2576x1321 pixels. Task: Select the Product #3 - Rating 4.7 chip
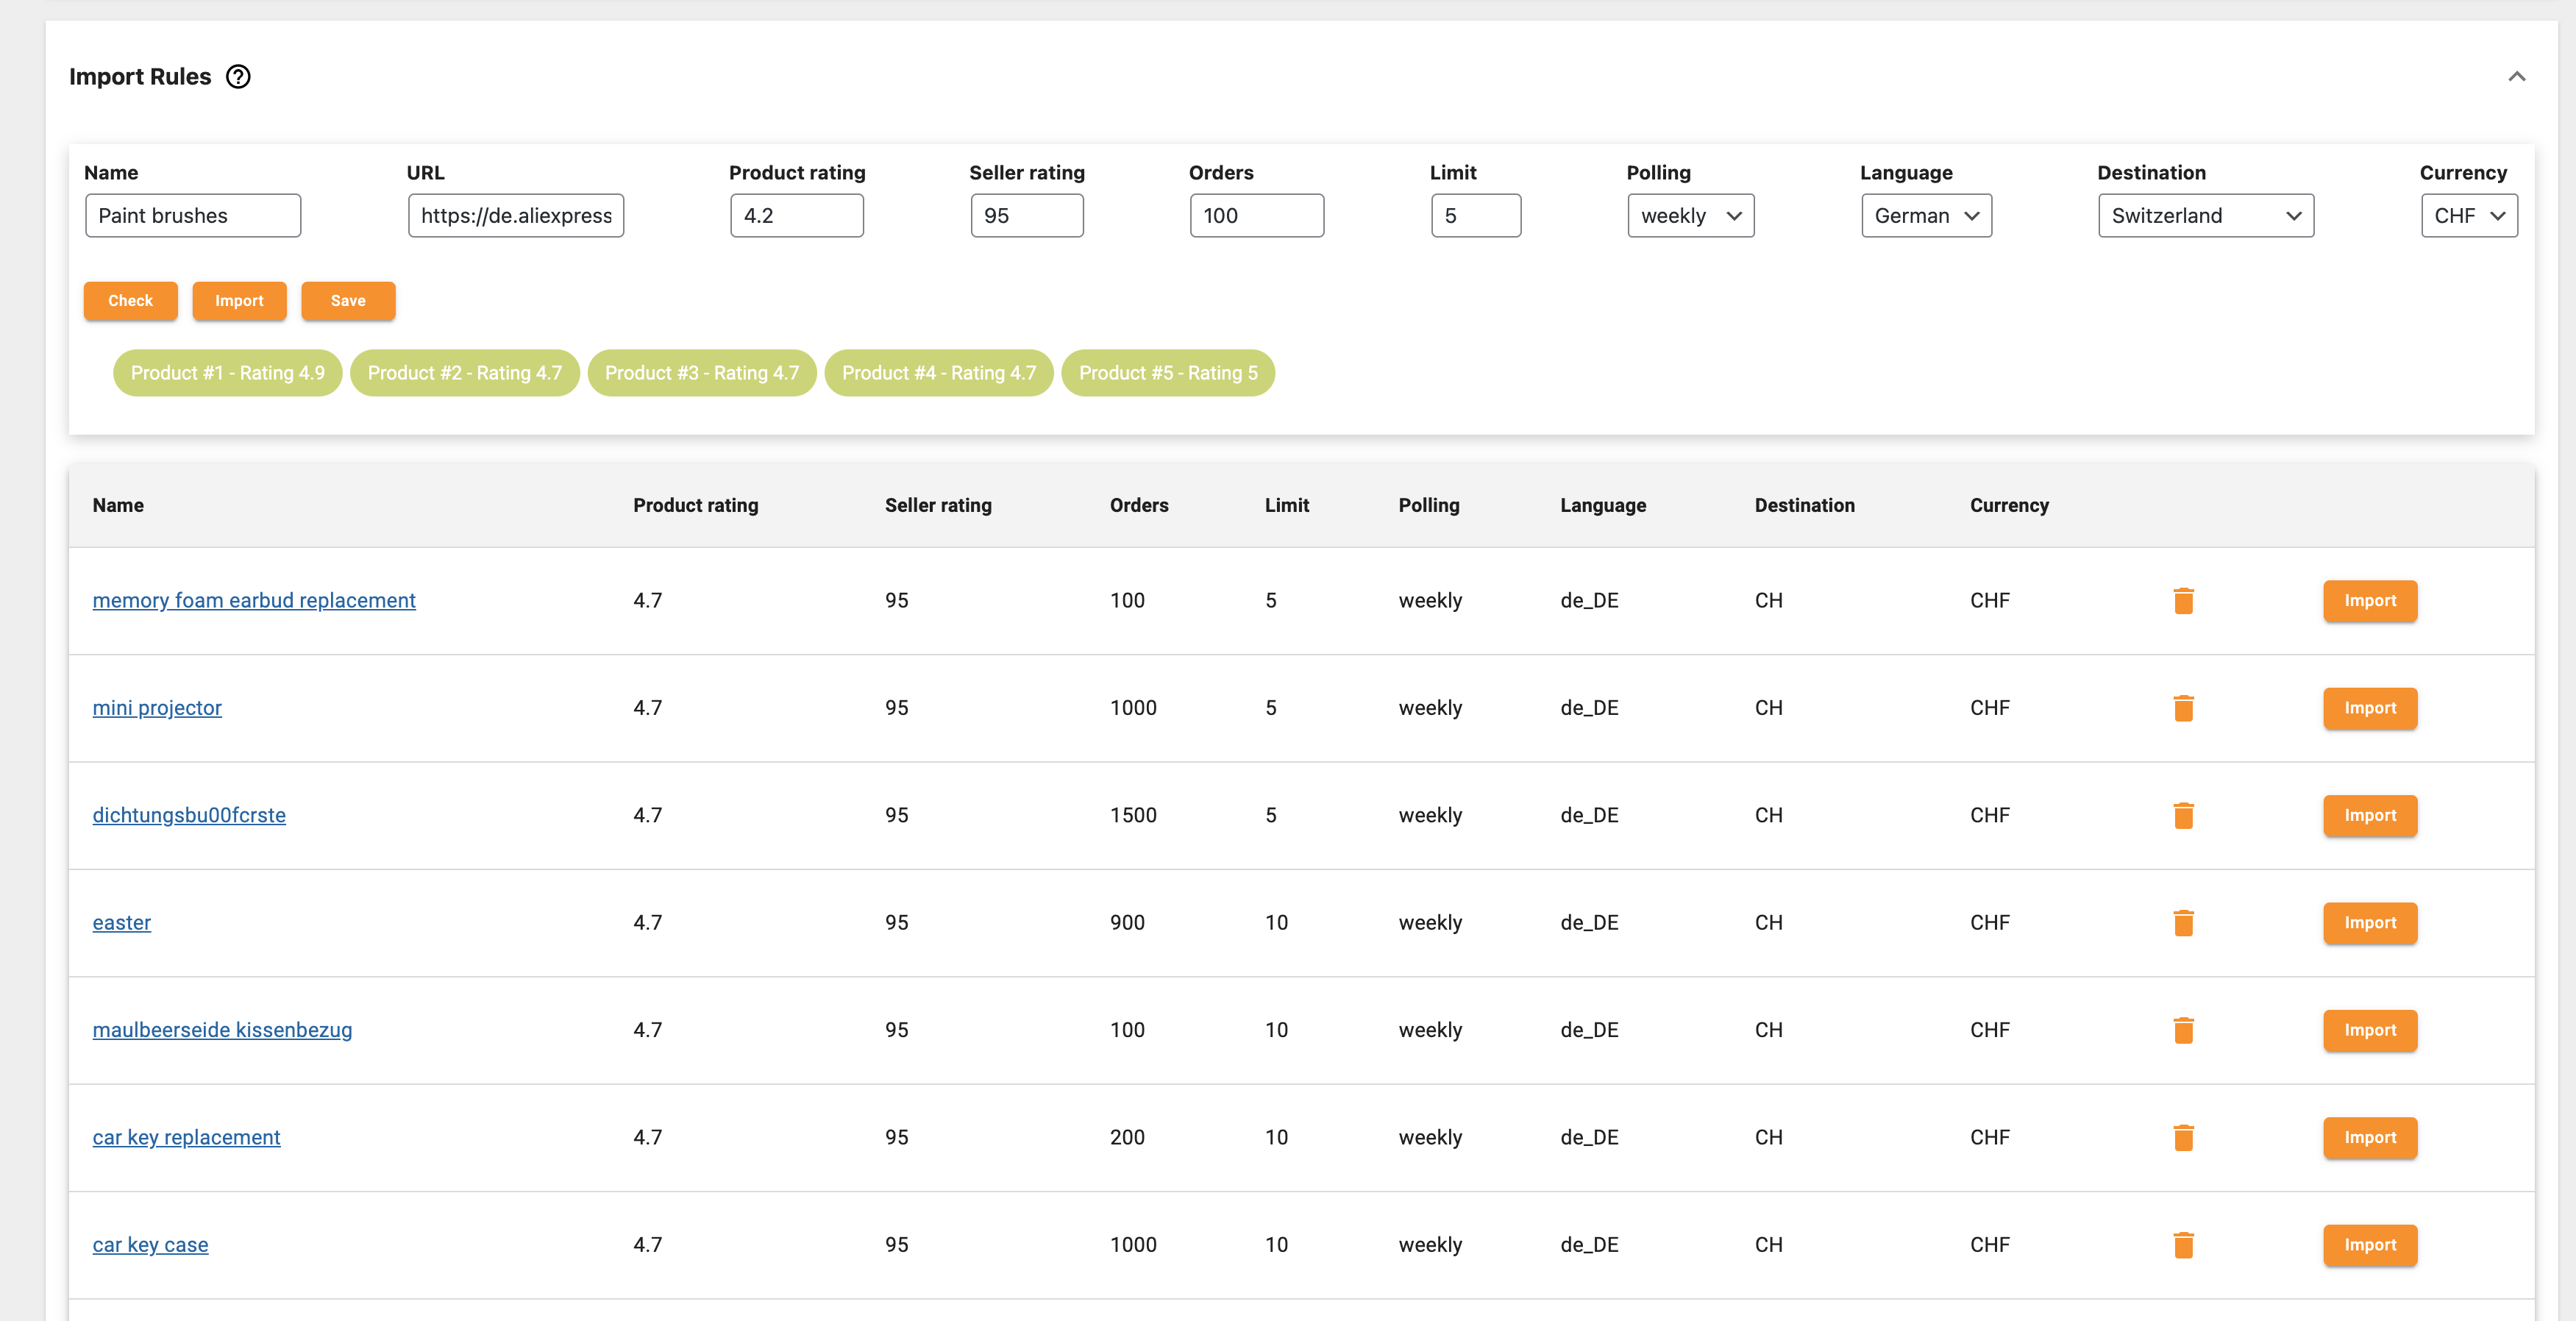point(702,373)
